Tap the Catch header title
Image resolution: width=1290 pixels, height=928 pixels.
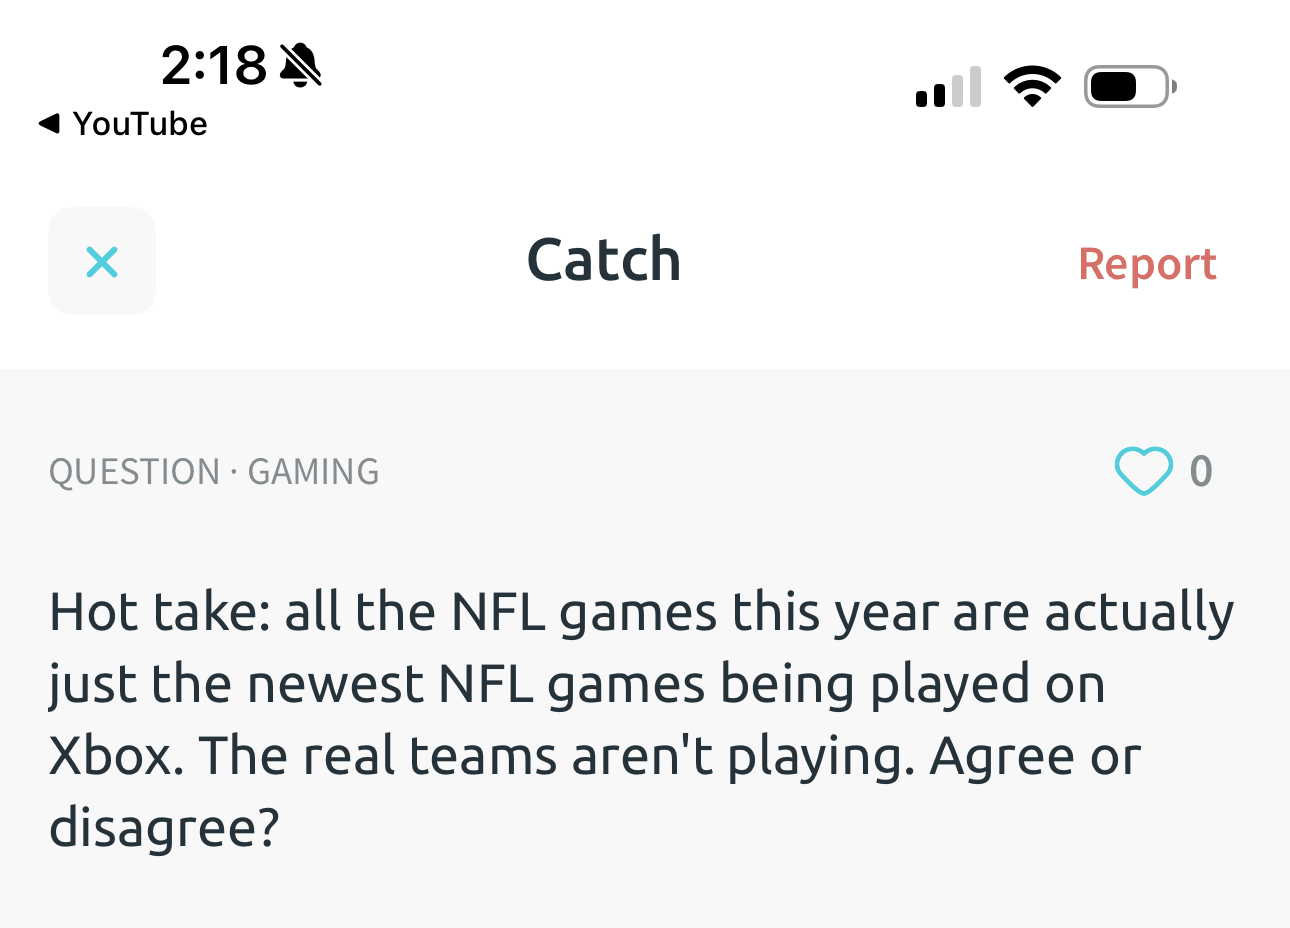604,260
